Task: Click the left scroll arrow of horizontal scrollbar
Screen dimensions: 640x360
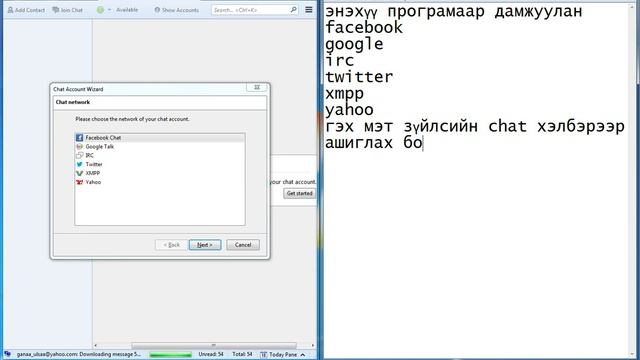Action: point(96,345)
